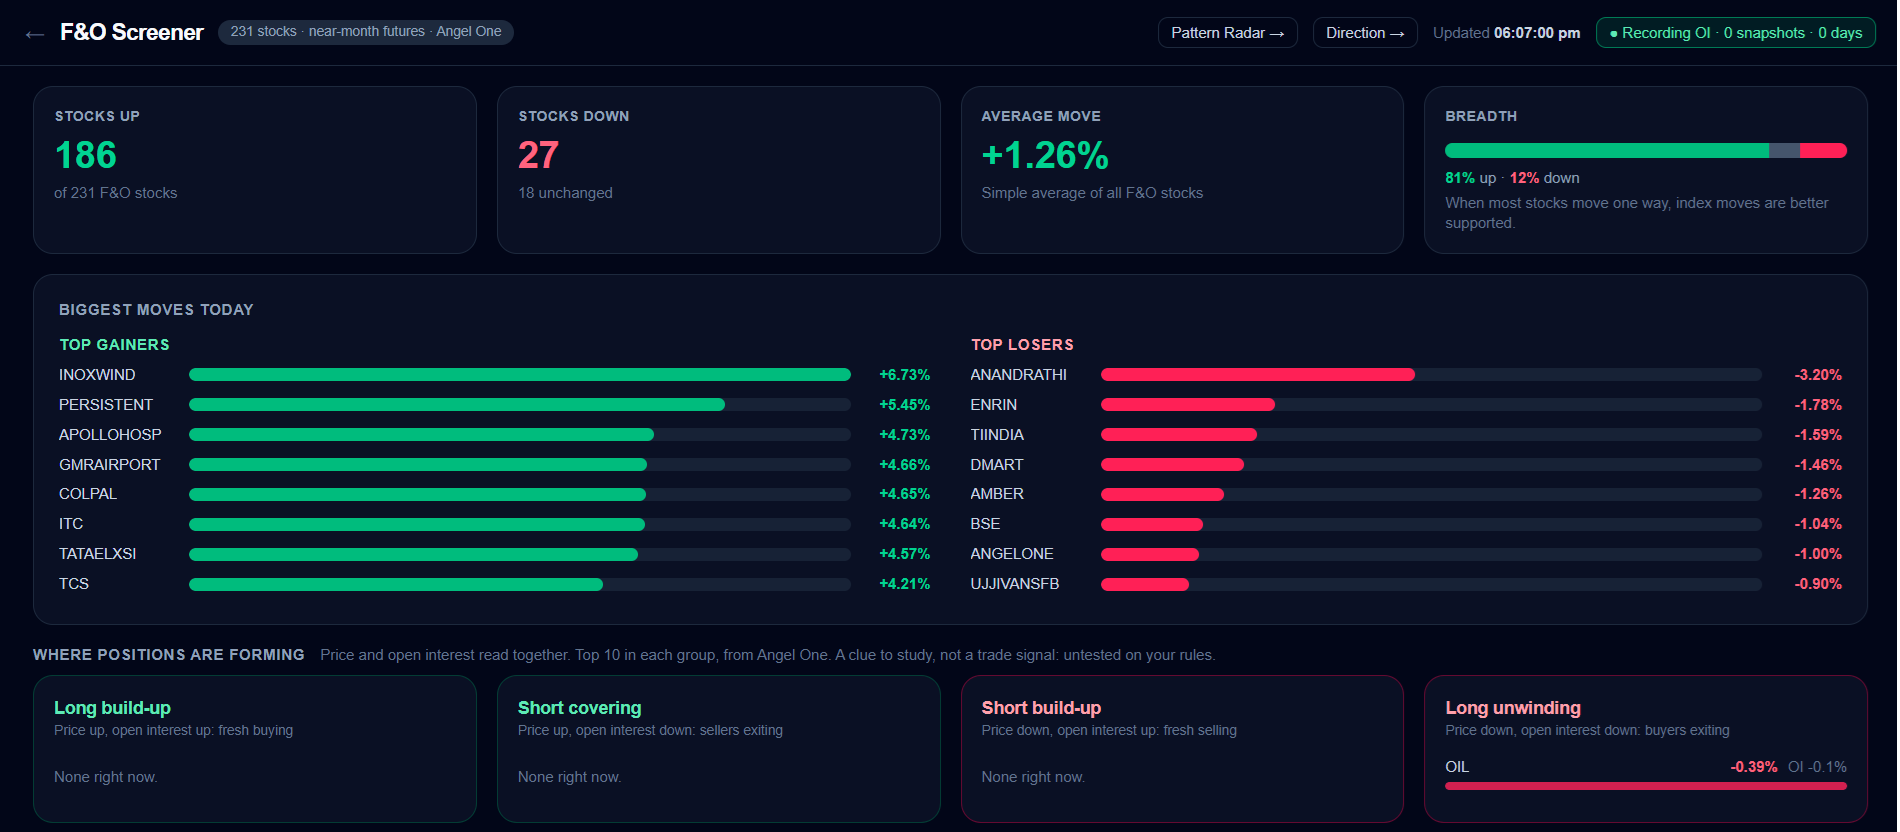
Task: Click the -0.39% change for OIL
Action: 1754,767
